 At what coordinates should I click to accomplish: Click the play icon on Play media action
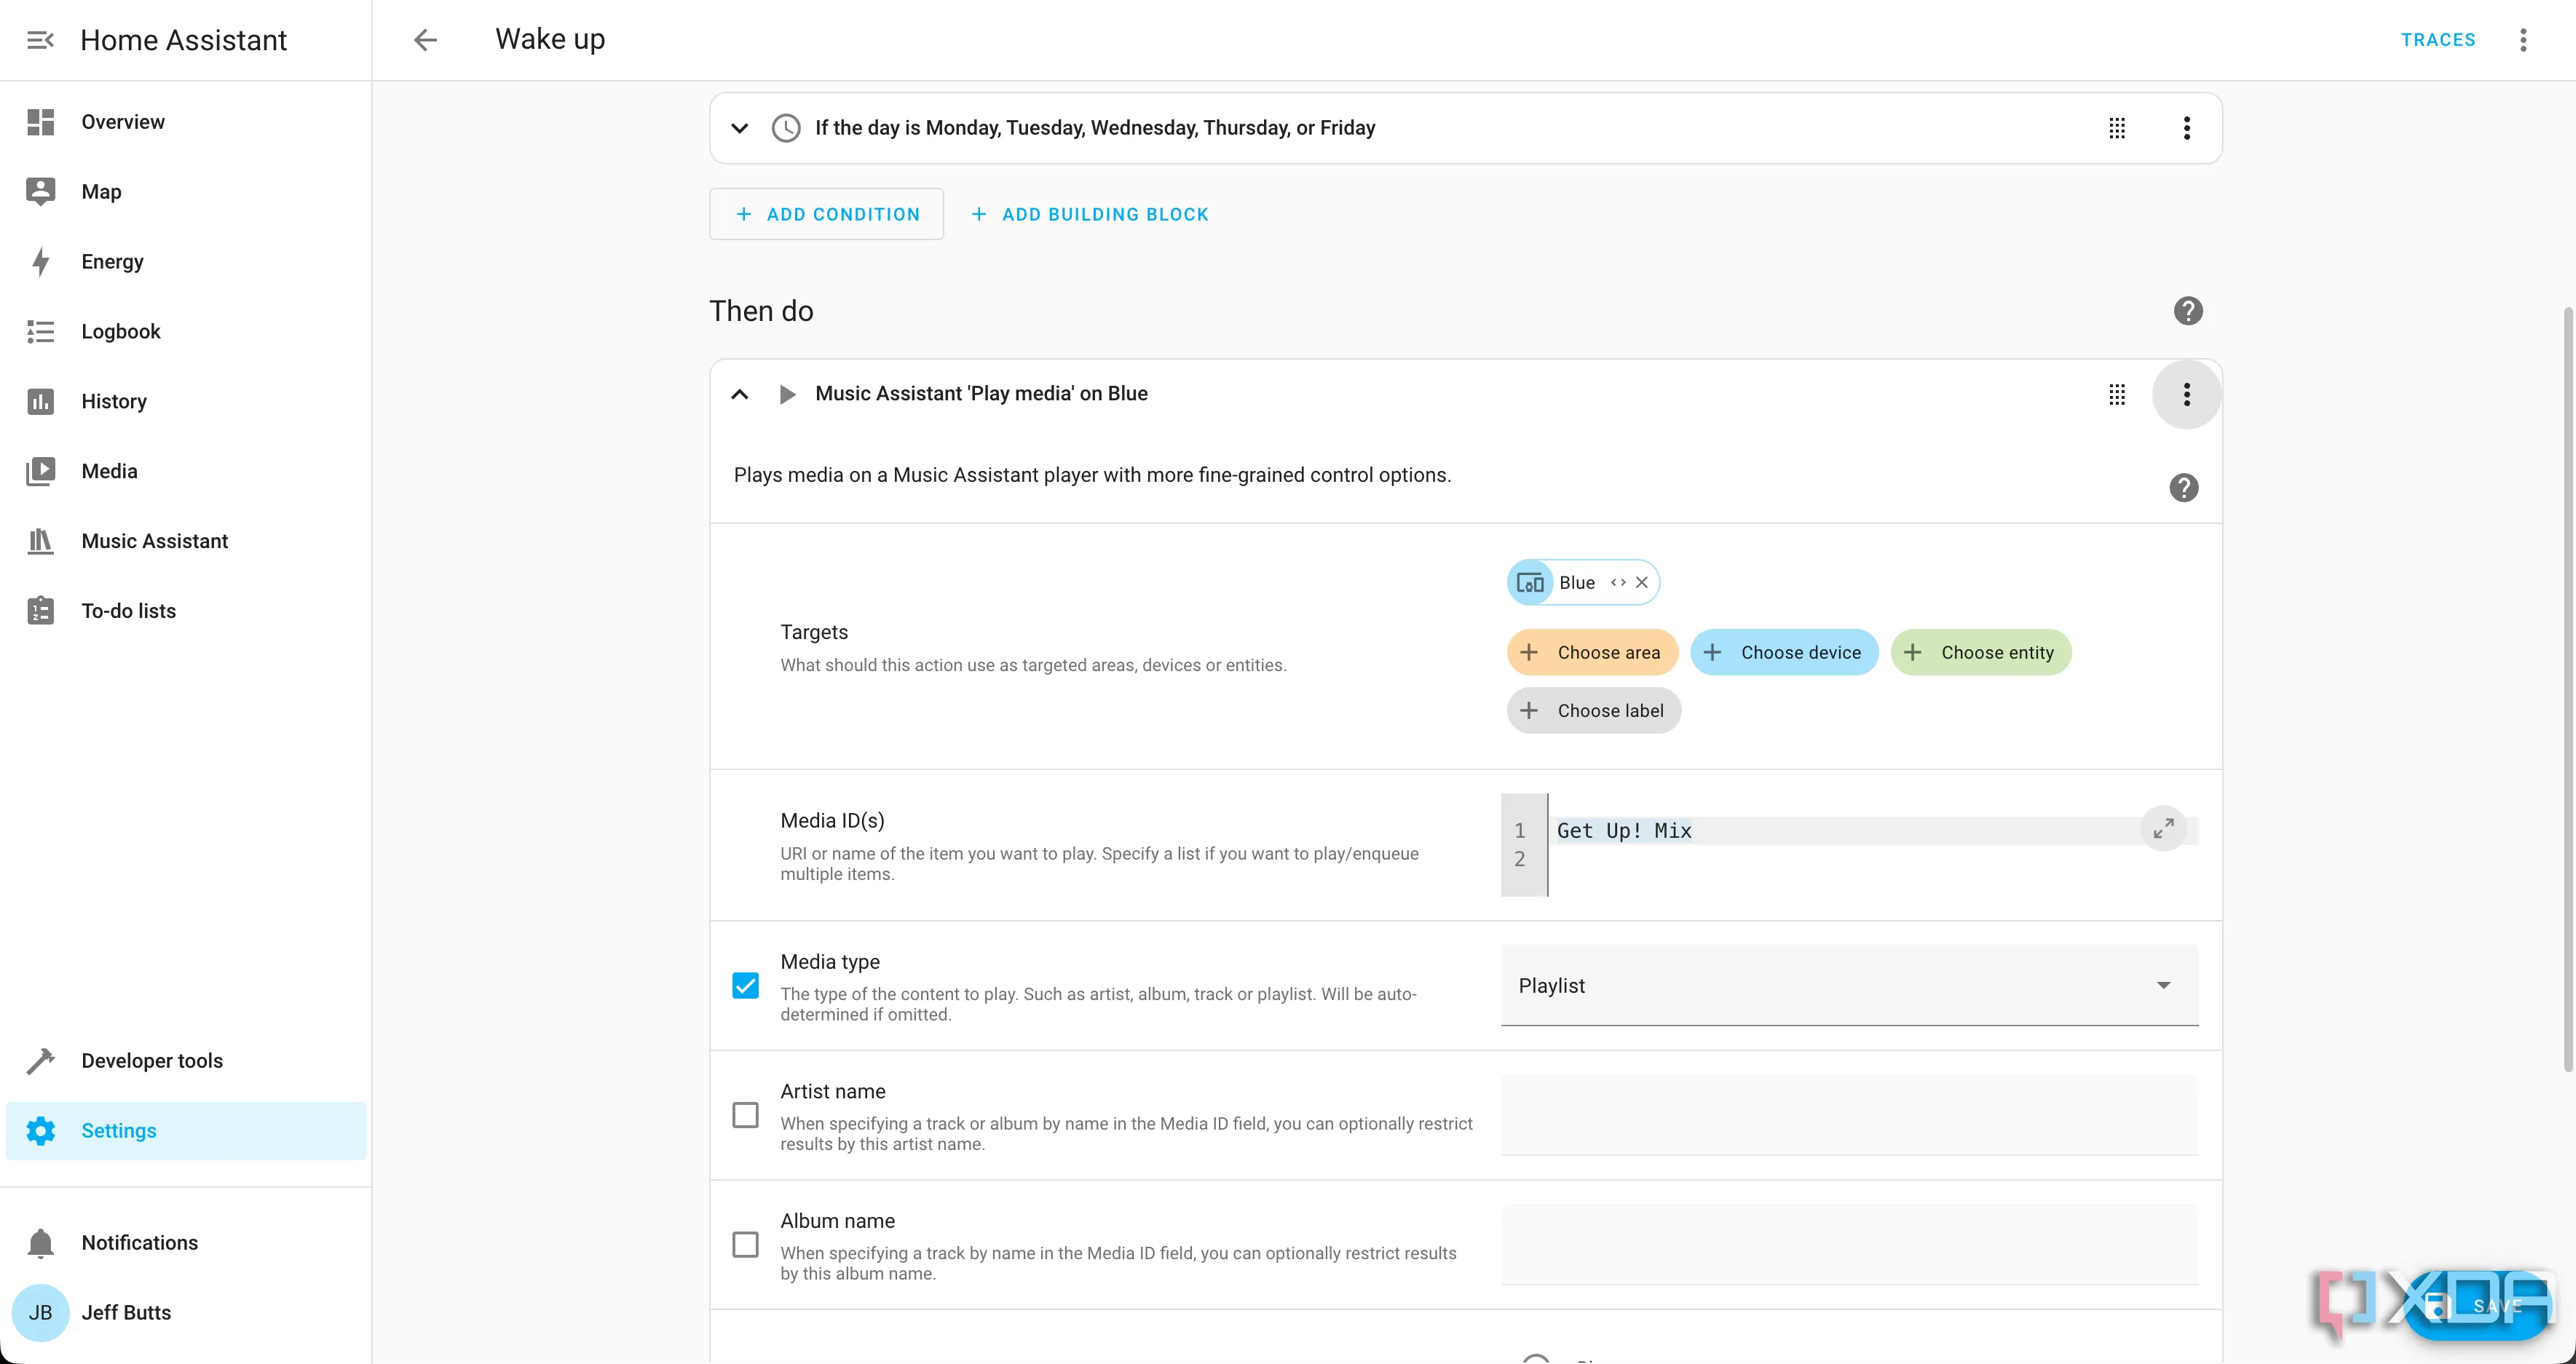coord(787,394)
